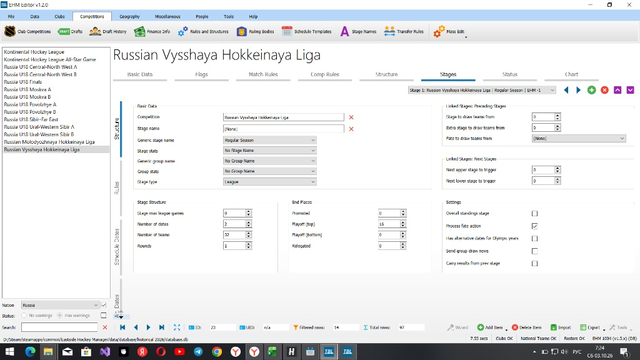Open the Stage stats dropdown
Image resolution: width=640 pixels, height=360 pixels.
click(269, 151)
